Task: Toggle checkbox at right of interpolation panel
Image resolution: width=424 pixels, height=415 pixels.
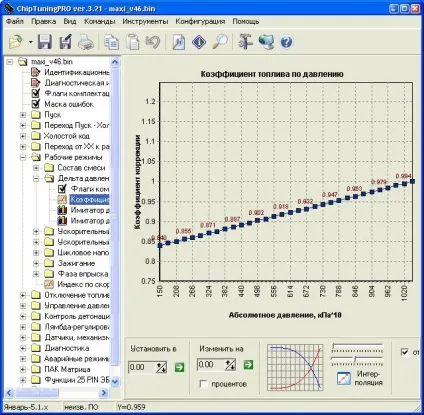Action: (405, 352)
